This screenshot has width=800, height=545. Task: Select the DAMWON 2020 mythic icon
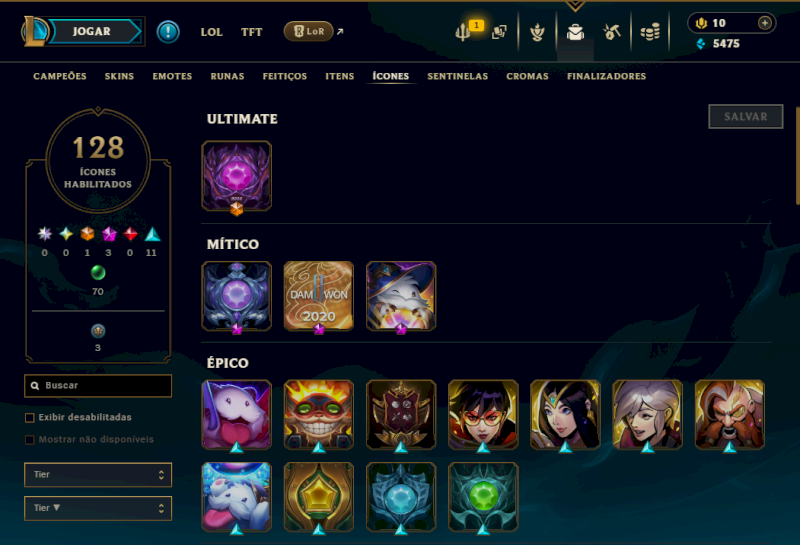click(x=318, y=296)
